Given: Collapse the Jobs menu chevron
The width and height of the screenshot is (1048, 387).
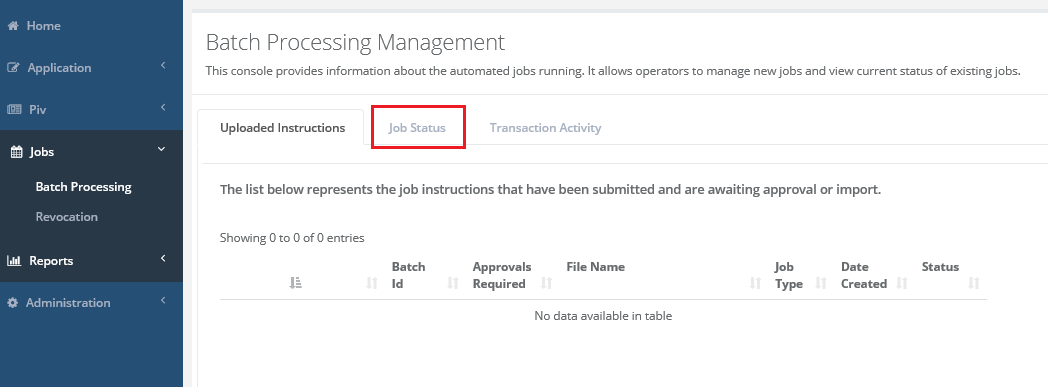Looking at the screenshot, I should pyautogui.click(x=161, y=150).
